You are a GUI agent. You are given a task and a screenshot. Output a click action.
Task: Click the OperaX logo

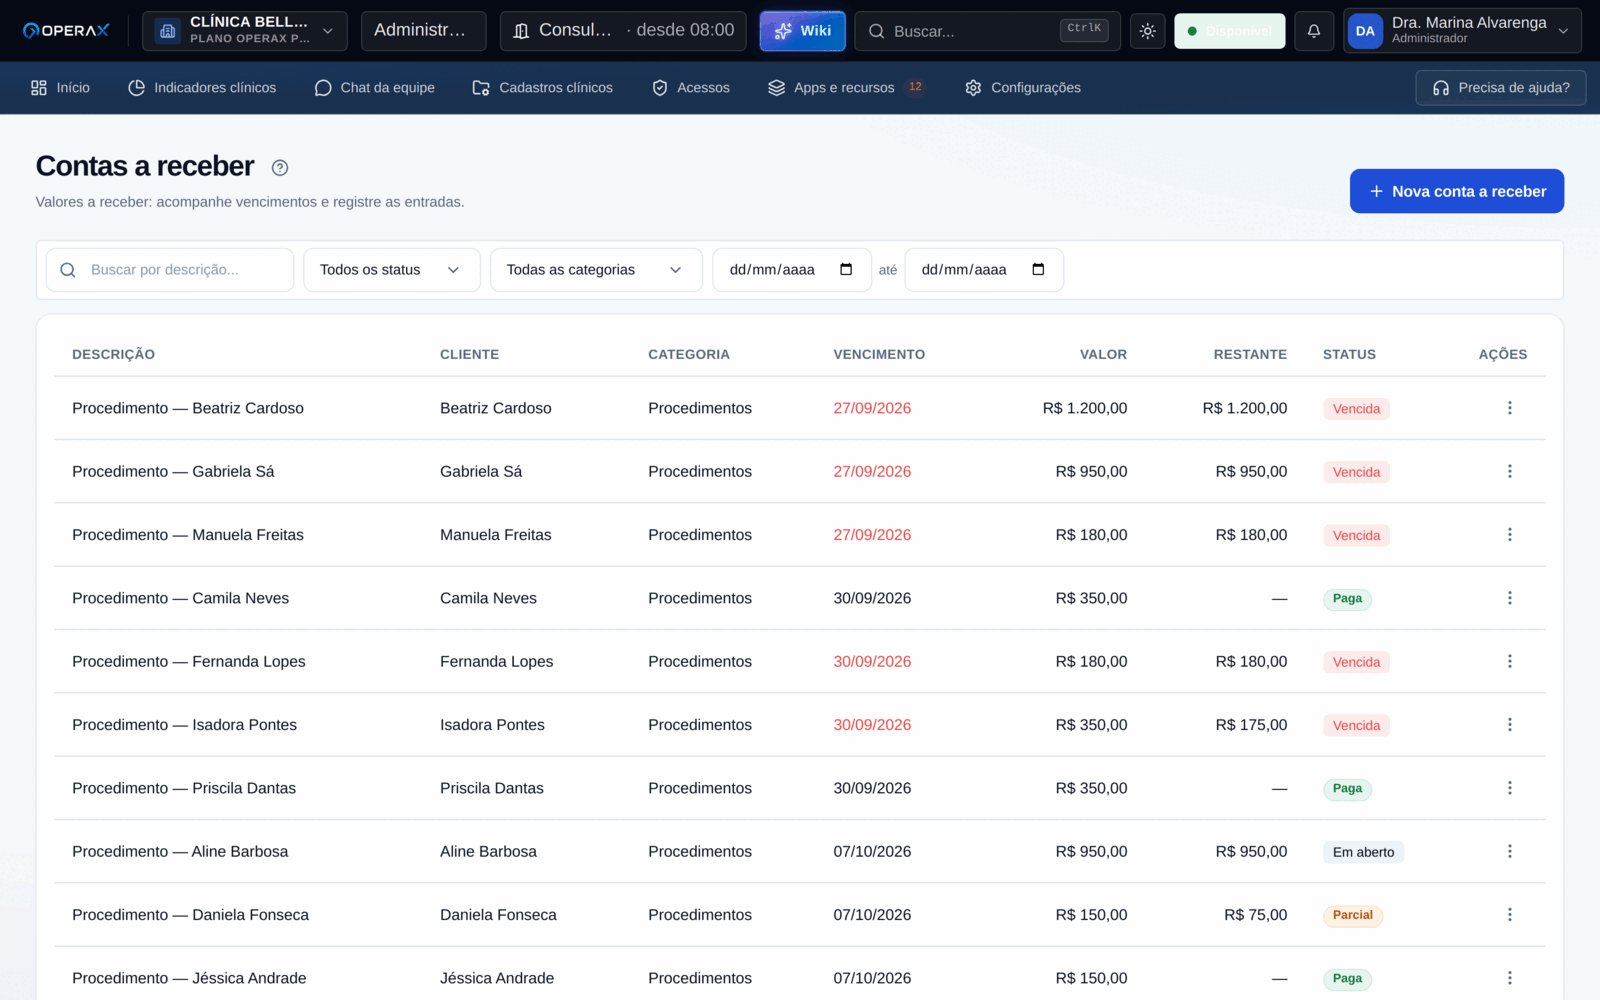(x=66, y=31)
